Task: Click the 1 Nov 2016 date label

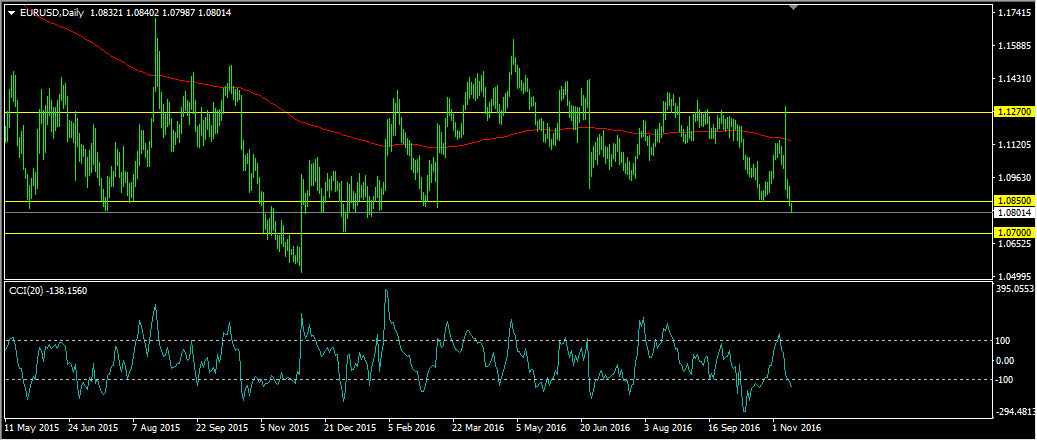Action: pyautogui.click(x=796, y=428)
